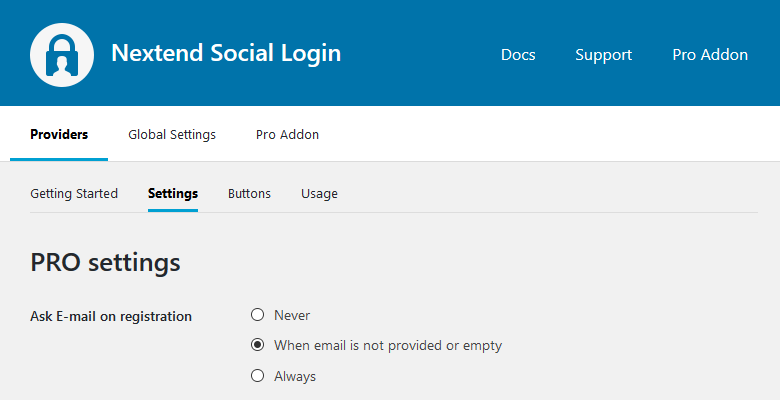Image resolution: width=780 pixels, height=400 pixels.
Task: Click the "Always" option label text
Action: [x=295, y=377]
